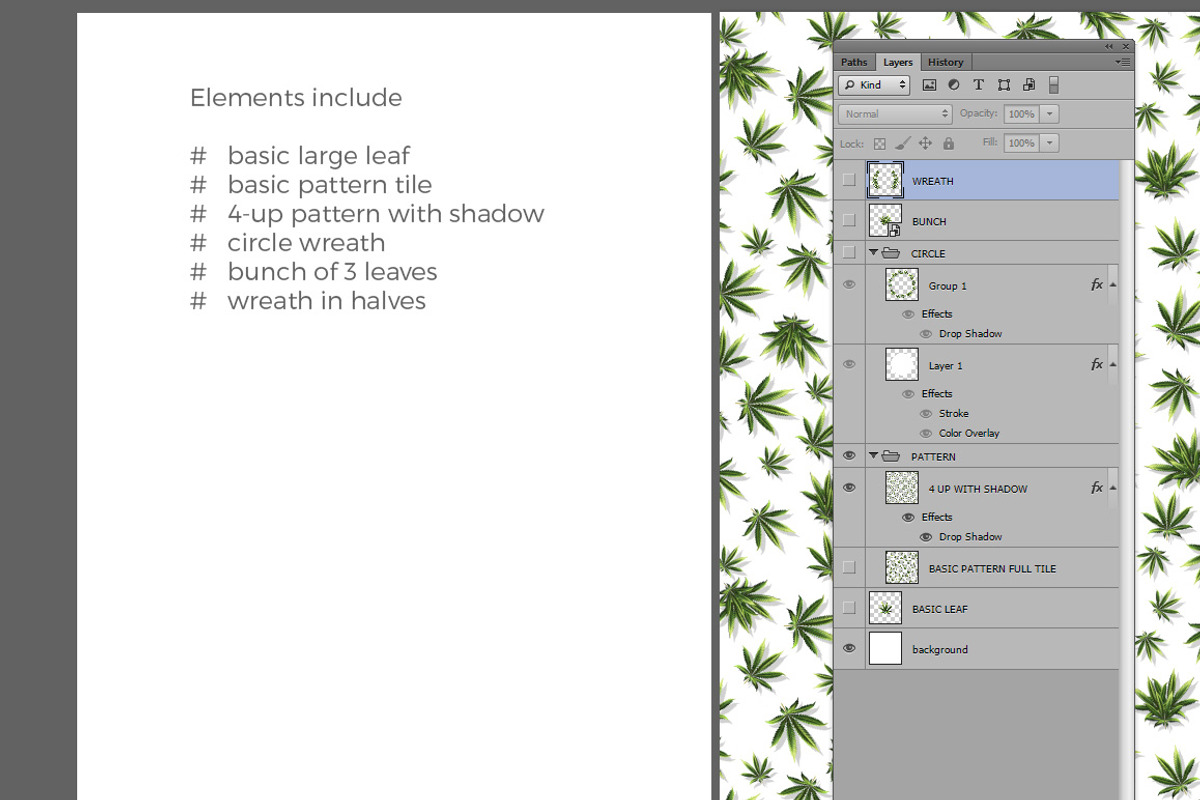Screen dimensions: 1200x800
Task: Filter layers by smart objects icon
Action: pyautogui.click(x=1029, y=86)
